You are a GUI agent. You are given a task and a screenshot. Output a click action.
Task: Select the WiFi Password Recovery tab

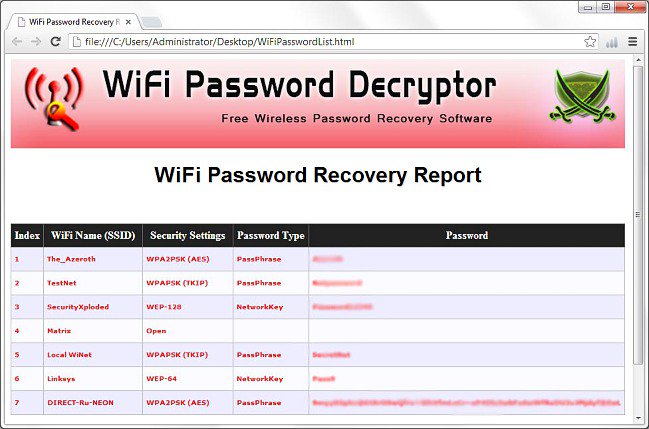coord(68,20)
